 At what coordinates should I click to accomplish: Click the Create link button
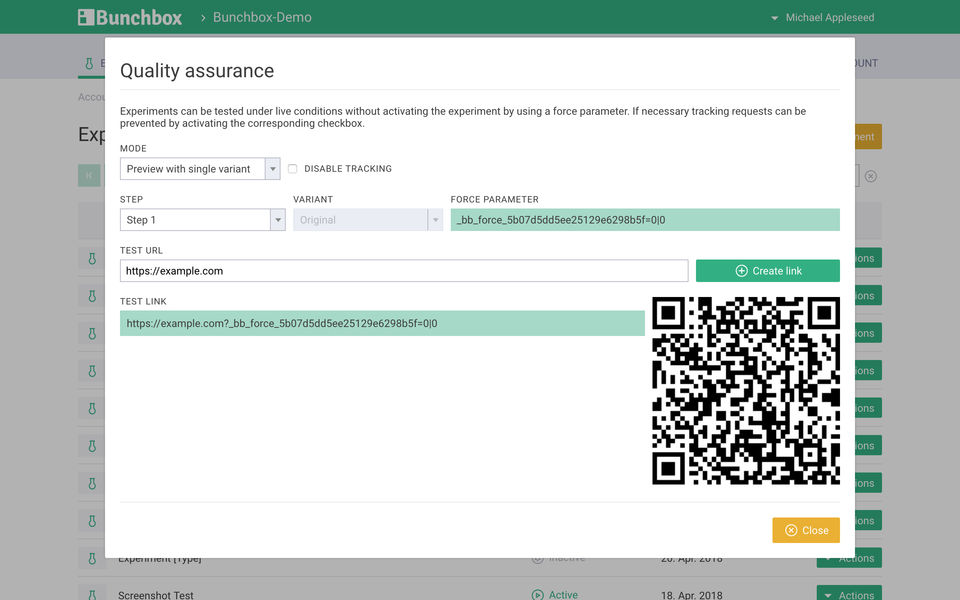pos(768,271)
